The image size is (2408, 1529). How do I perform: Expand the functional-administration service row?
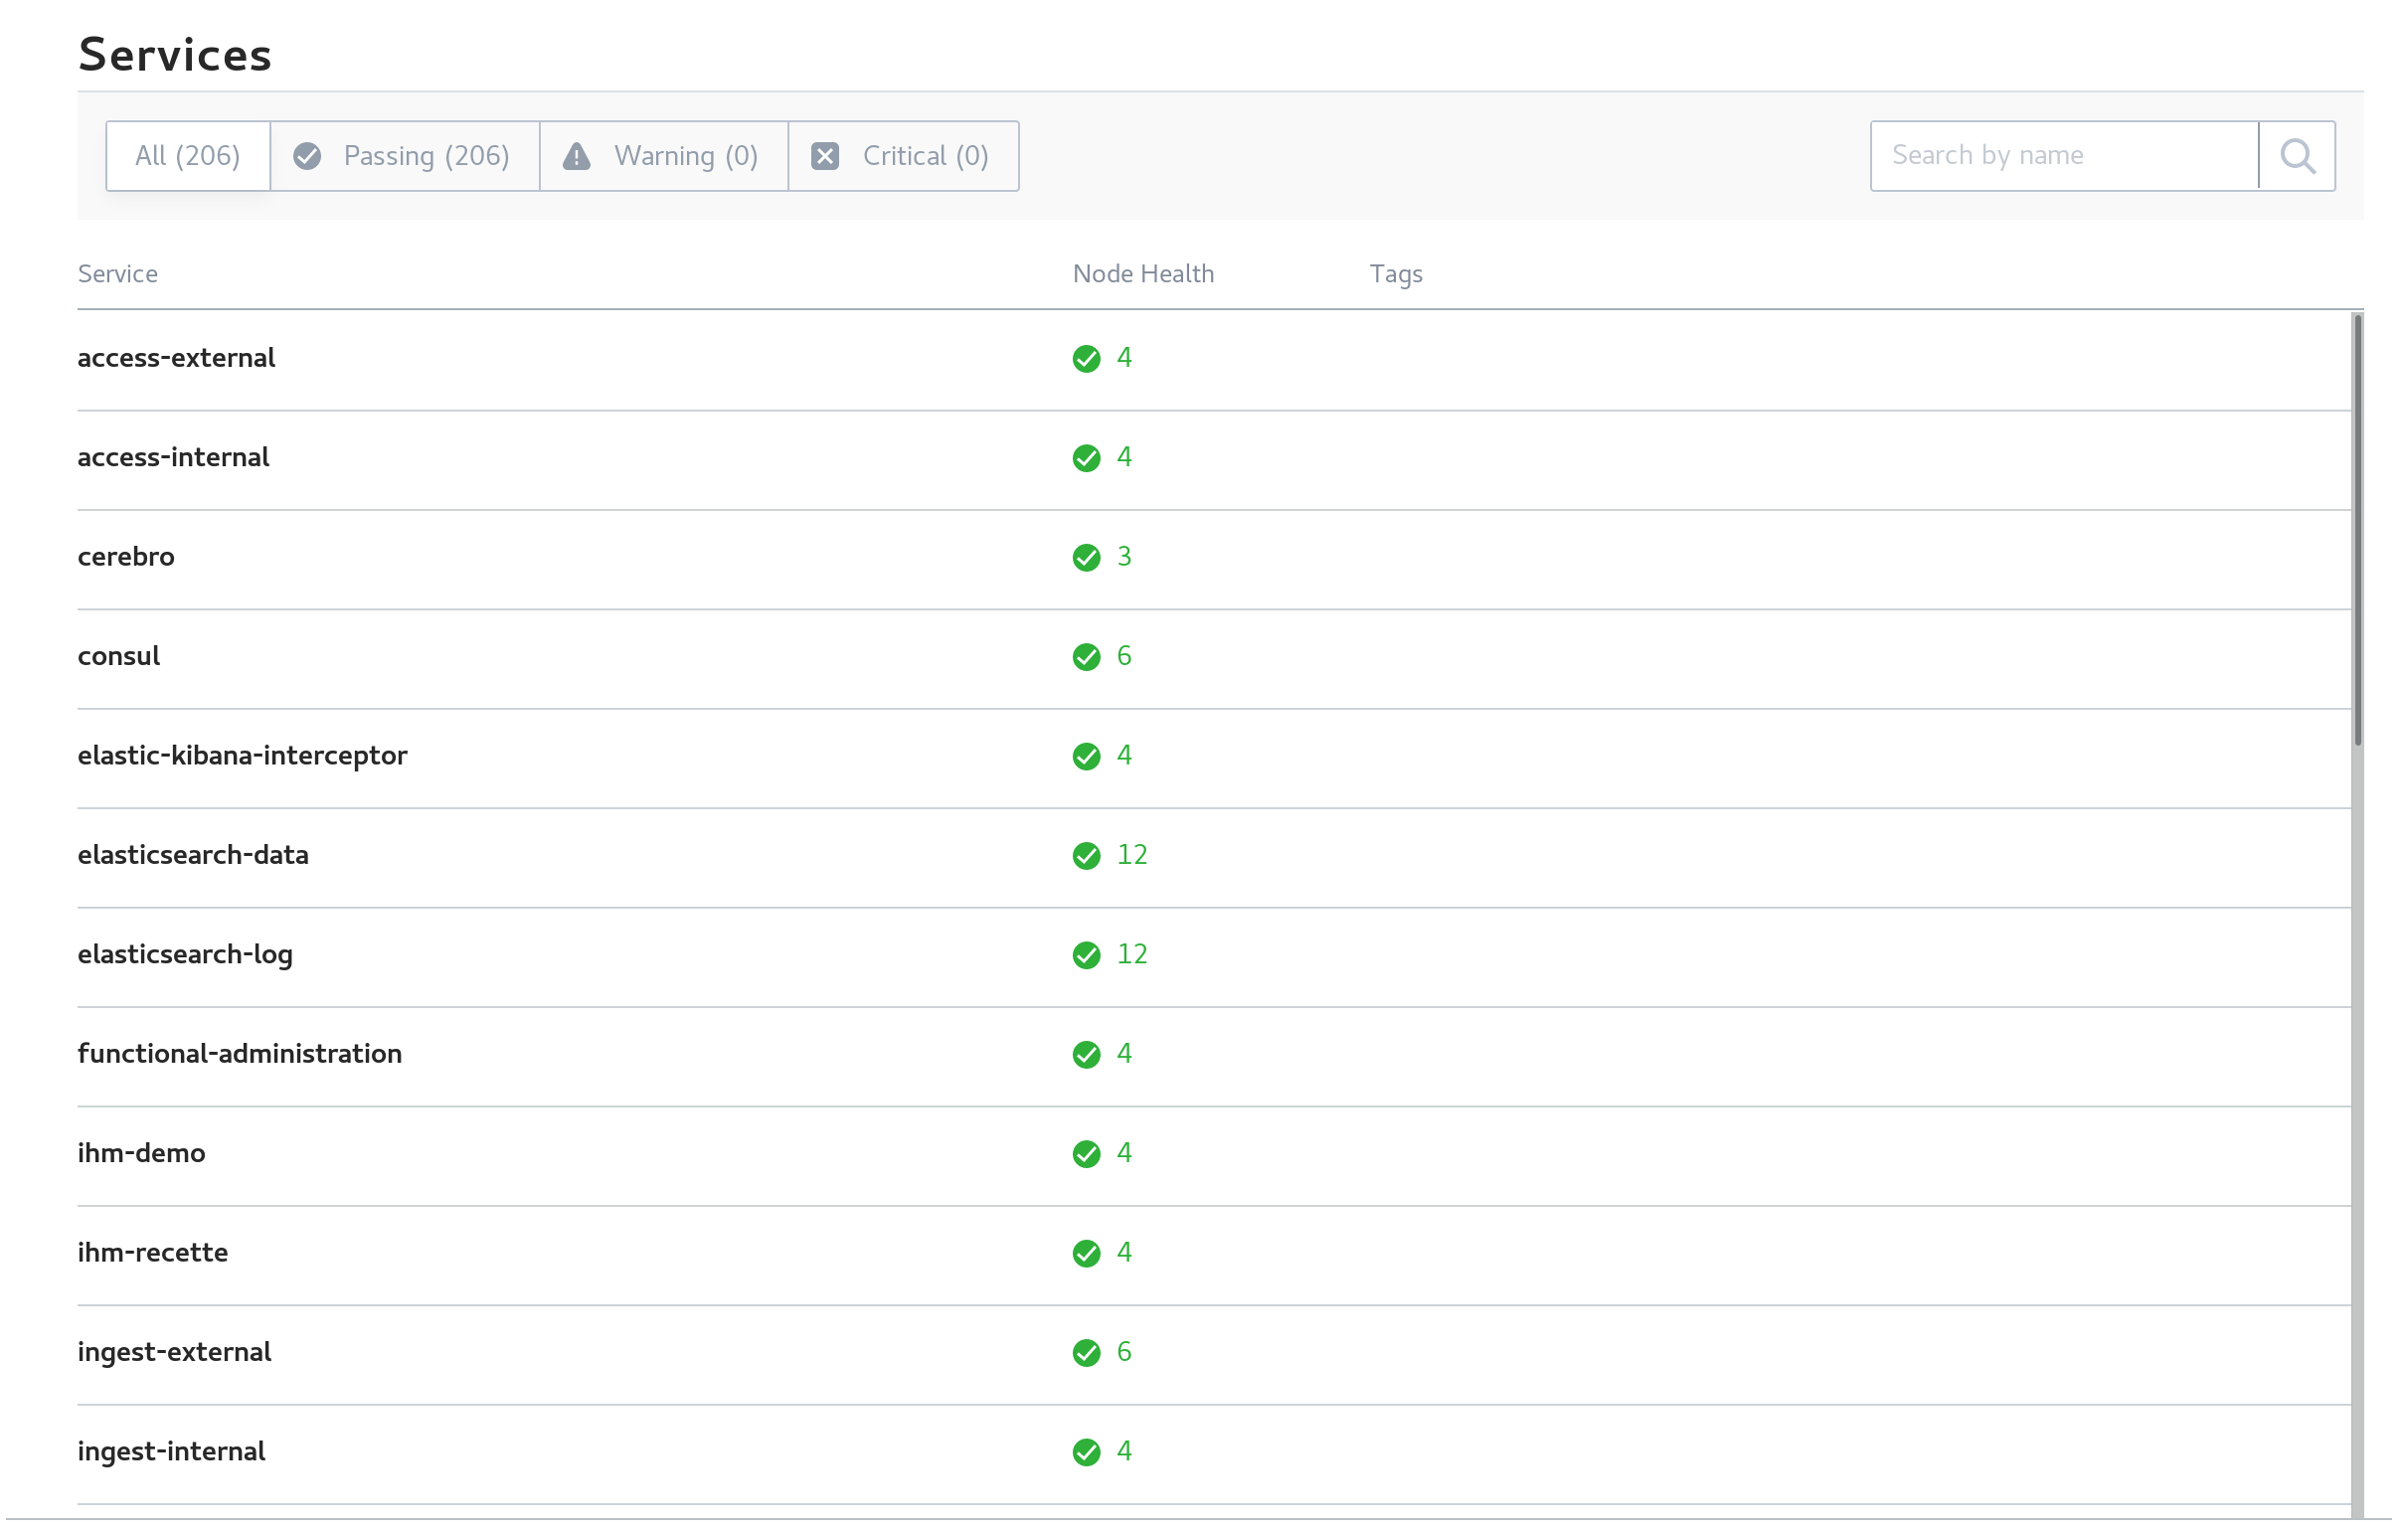click(x=241, y=1053)
